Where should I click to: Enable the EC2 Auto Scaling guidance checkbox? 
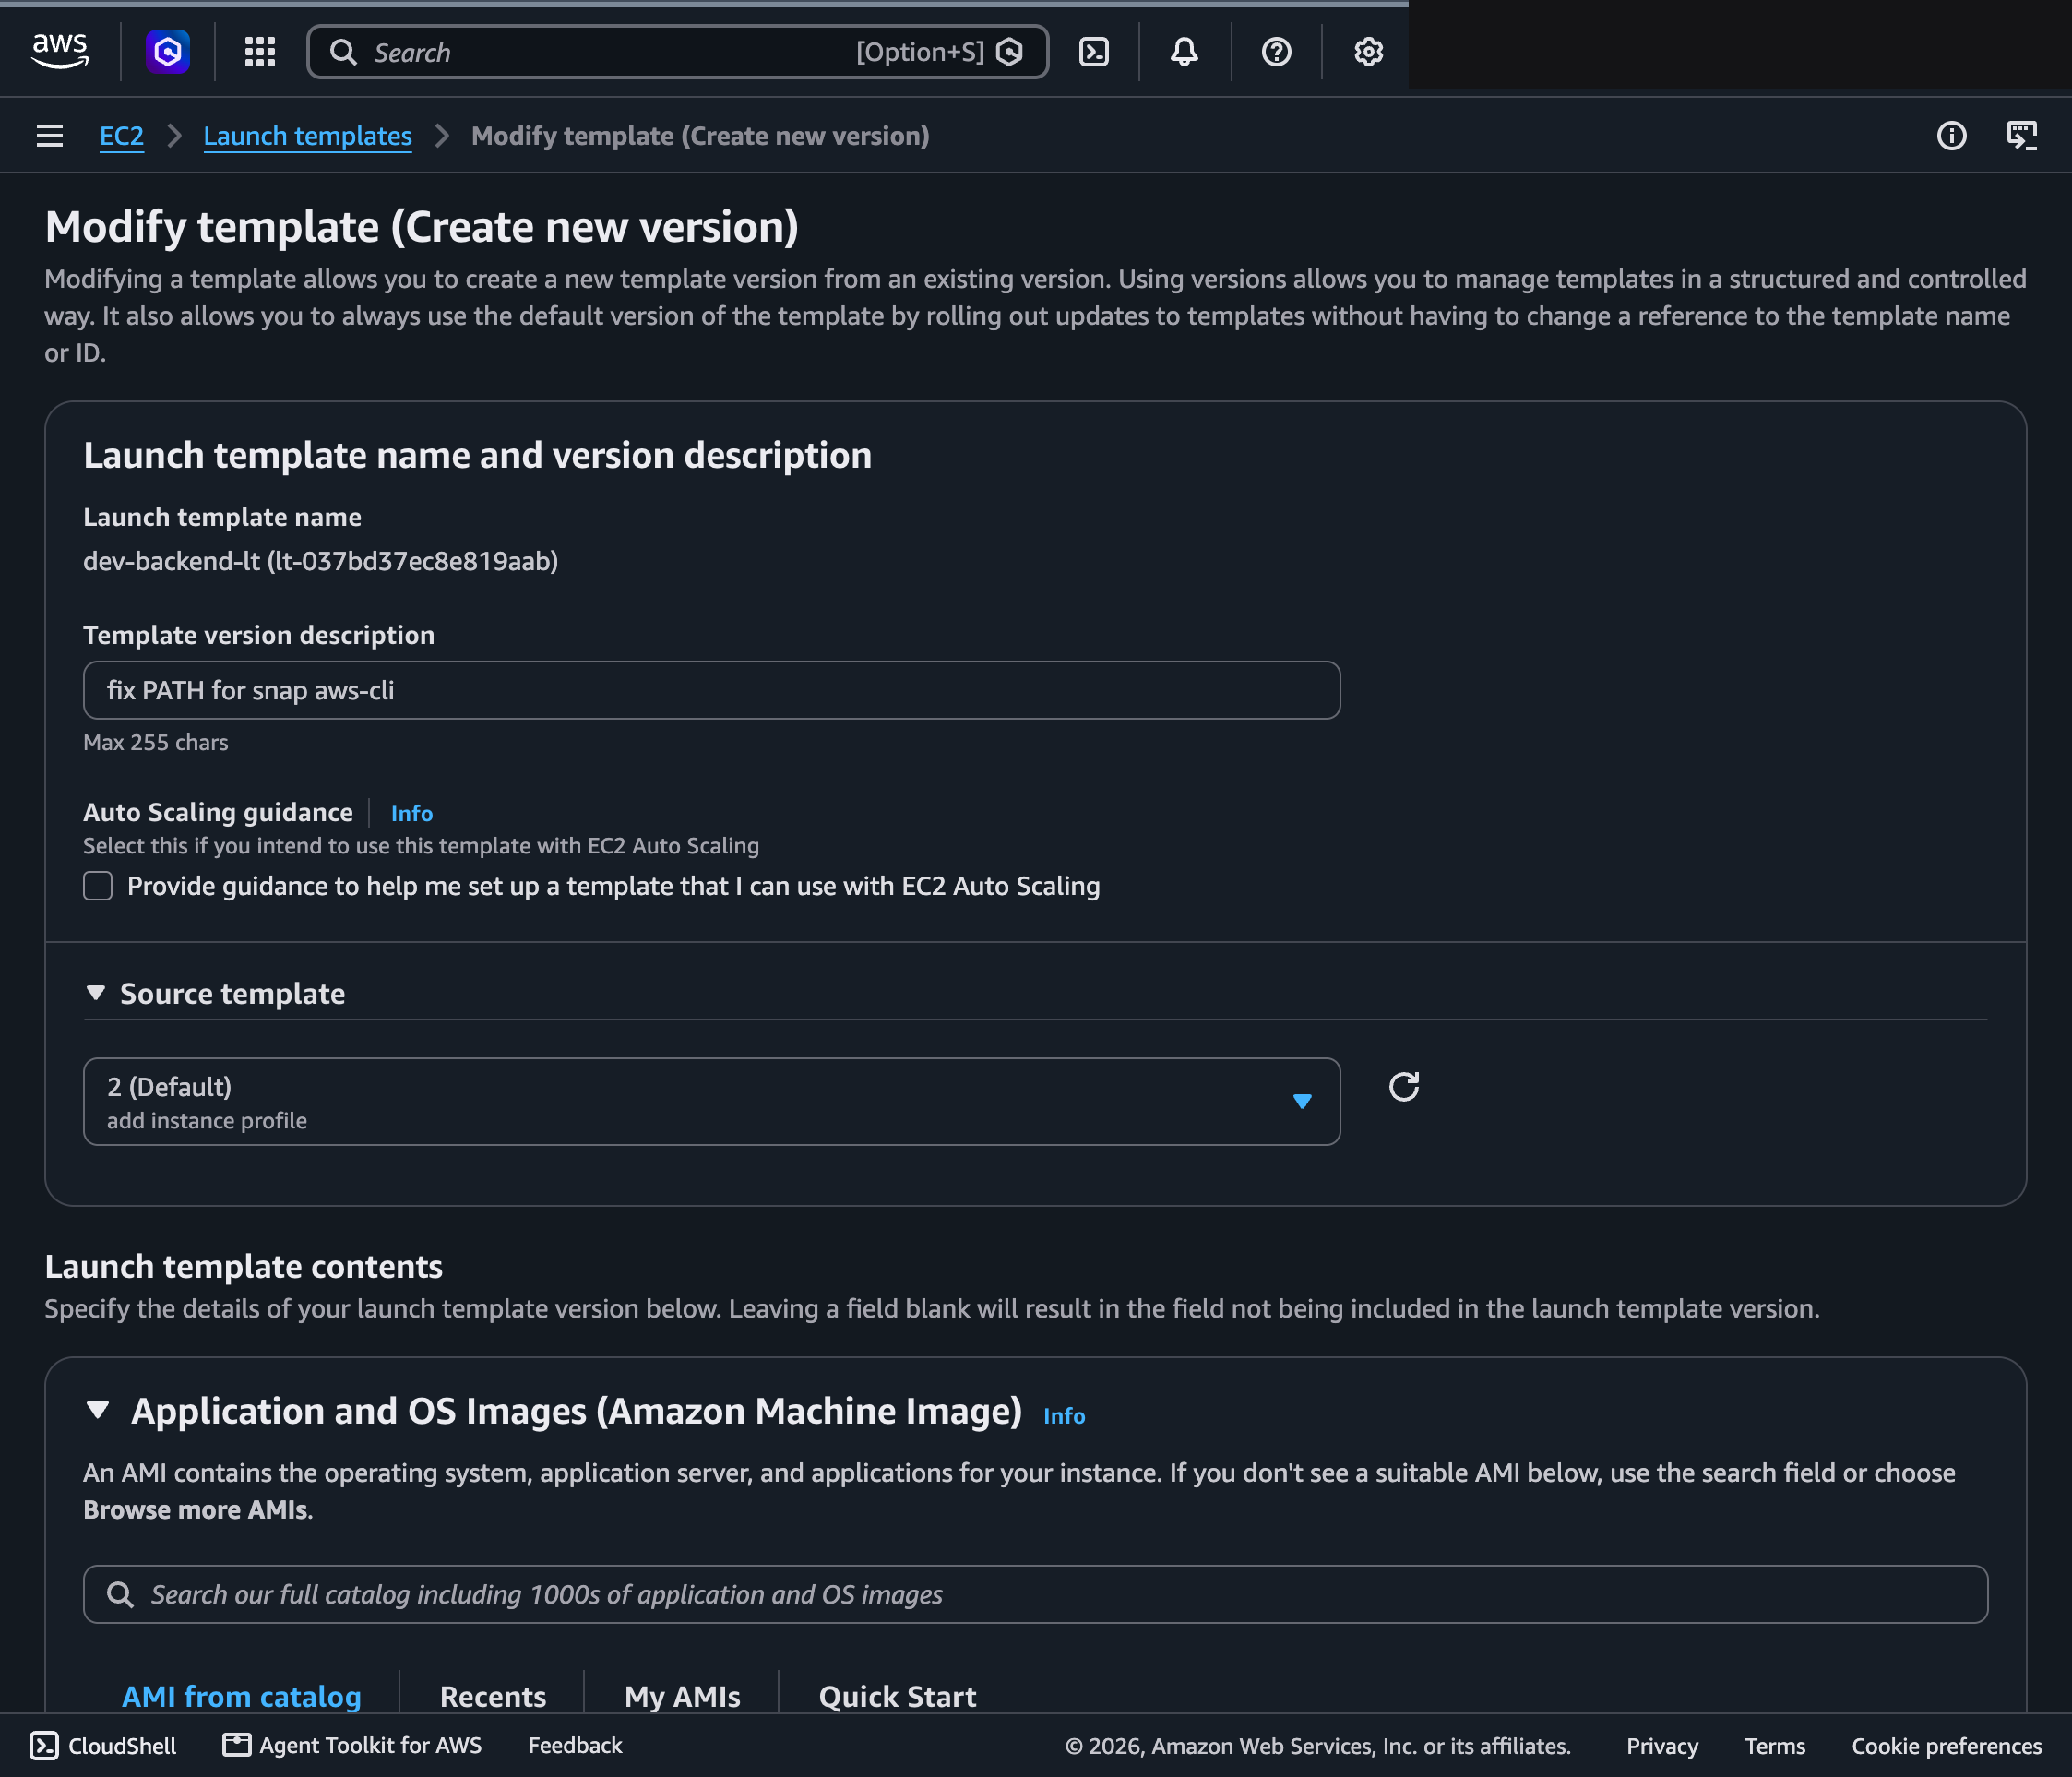pos(98,886)
